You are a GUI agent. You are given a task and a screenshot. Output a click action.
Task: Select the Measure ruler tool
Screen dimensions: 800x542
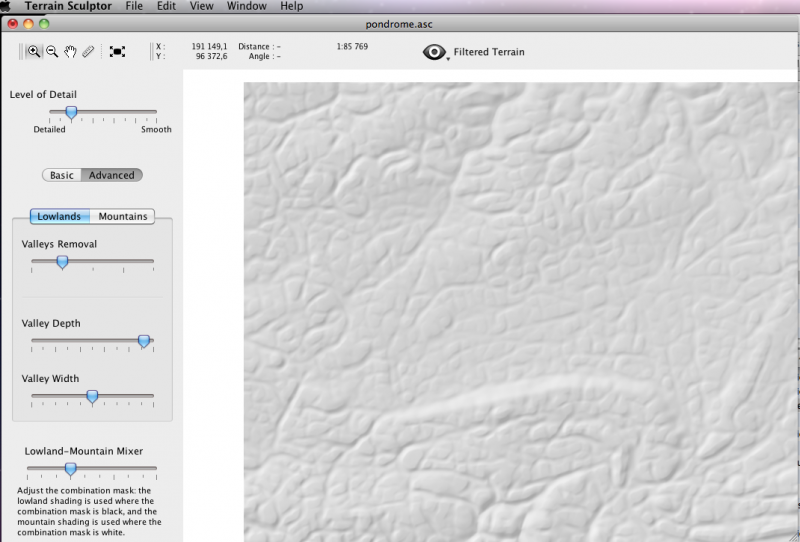(88, 51)
